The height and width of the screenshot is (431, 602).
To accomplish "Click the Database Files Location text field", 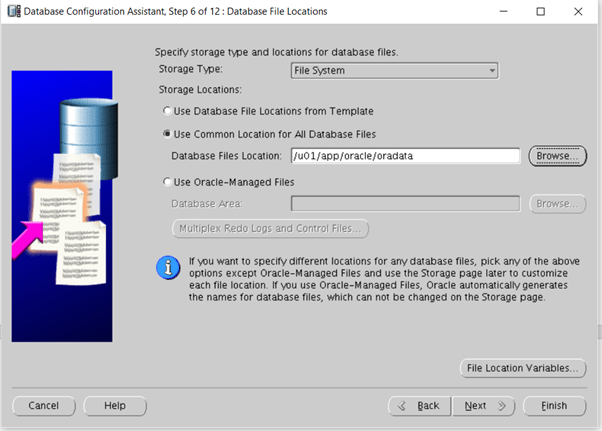I will [x=404, y=156].
